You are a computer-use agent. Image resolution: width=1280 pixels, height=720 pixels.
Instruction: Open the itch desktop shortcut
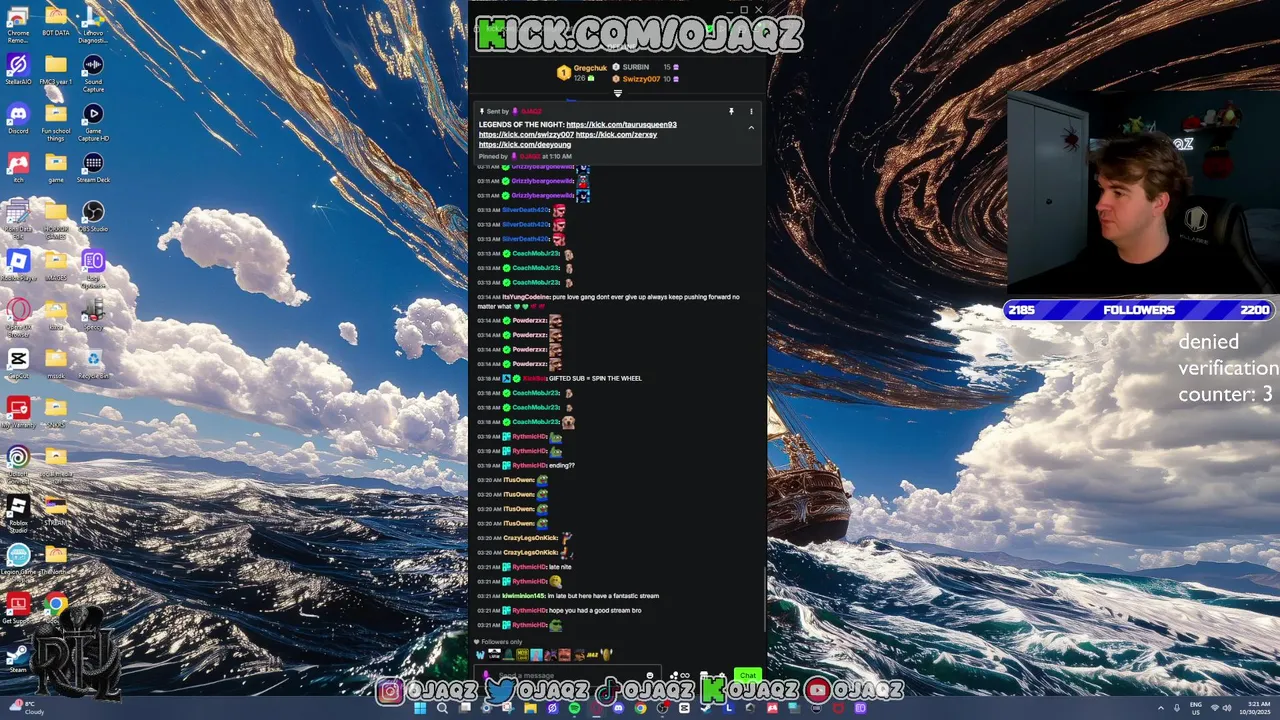click(x=18, y=168)
